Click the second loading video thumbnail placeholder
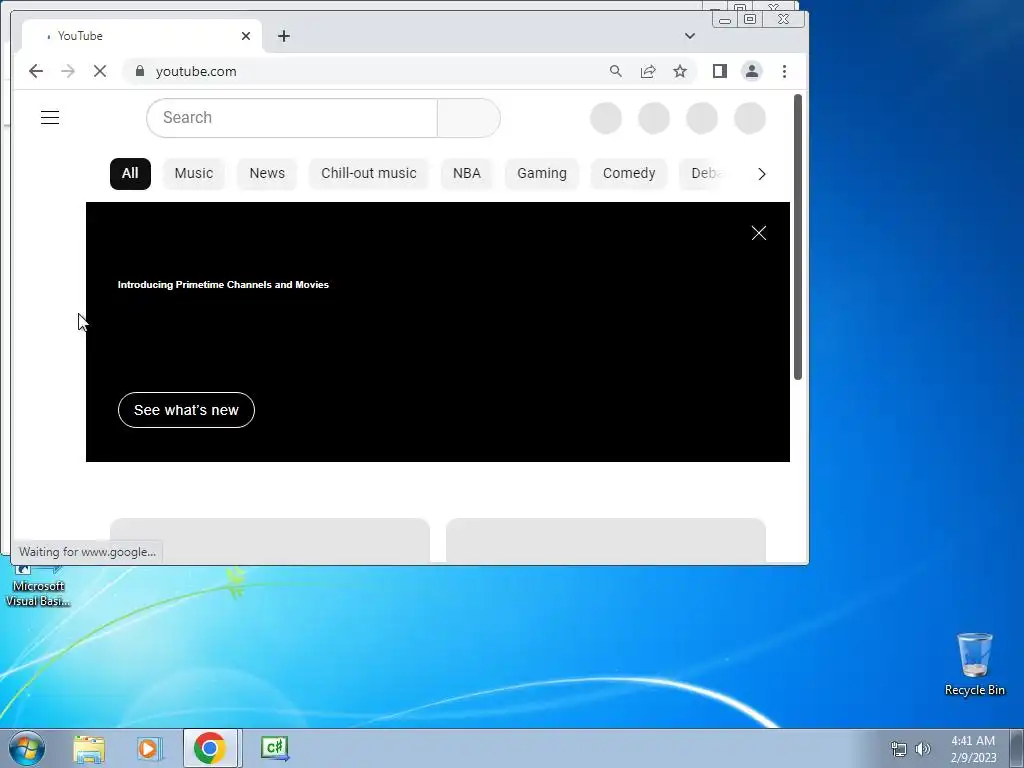This screenshot has width=1024, height=768. 605,540
